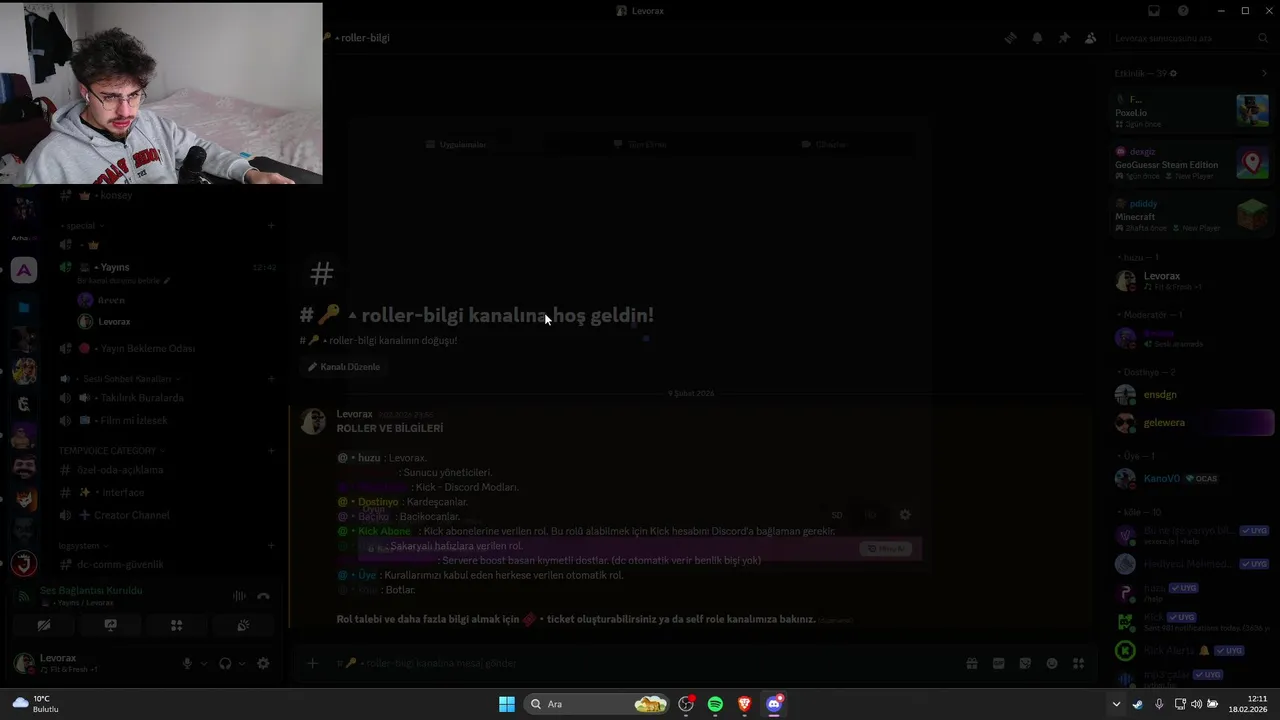Open Levorax message author name
Viewport: 1280px width, 720px height.
click(354, 414)
